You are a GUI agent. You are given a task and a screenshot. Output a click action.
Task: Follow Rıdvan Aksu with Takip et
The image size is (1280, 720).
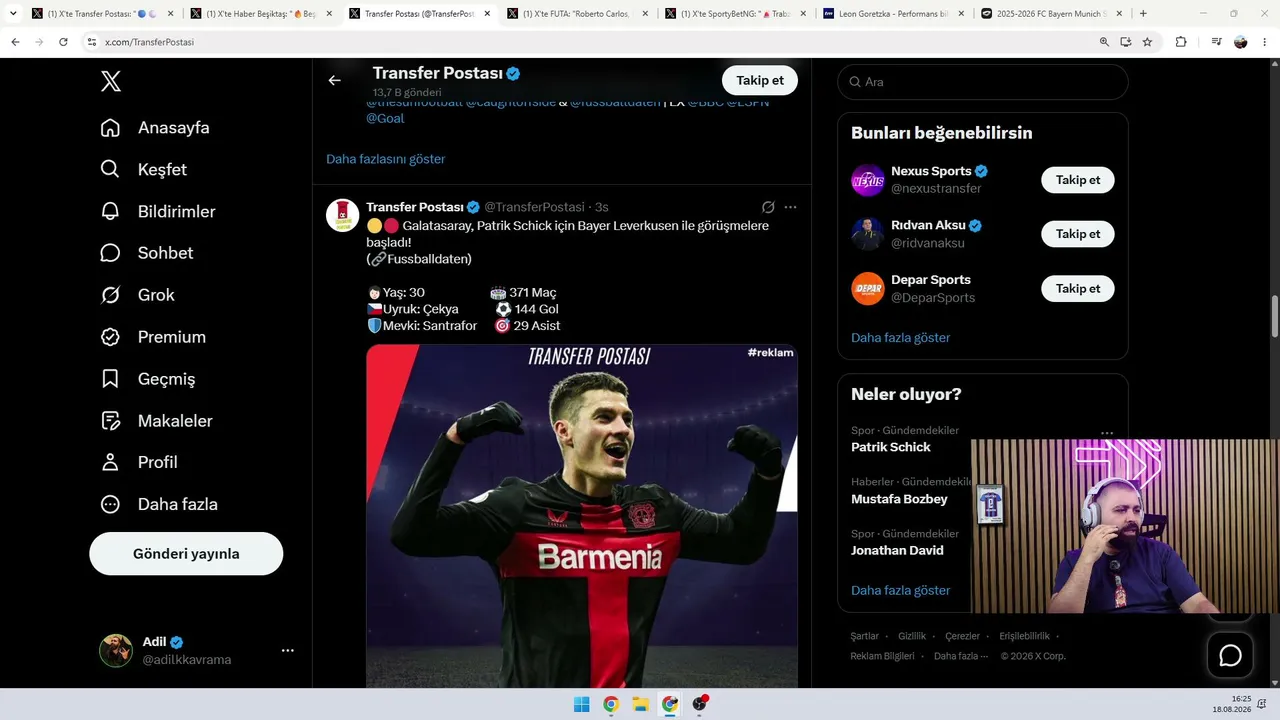[1078, 234]
